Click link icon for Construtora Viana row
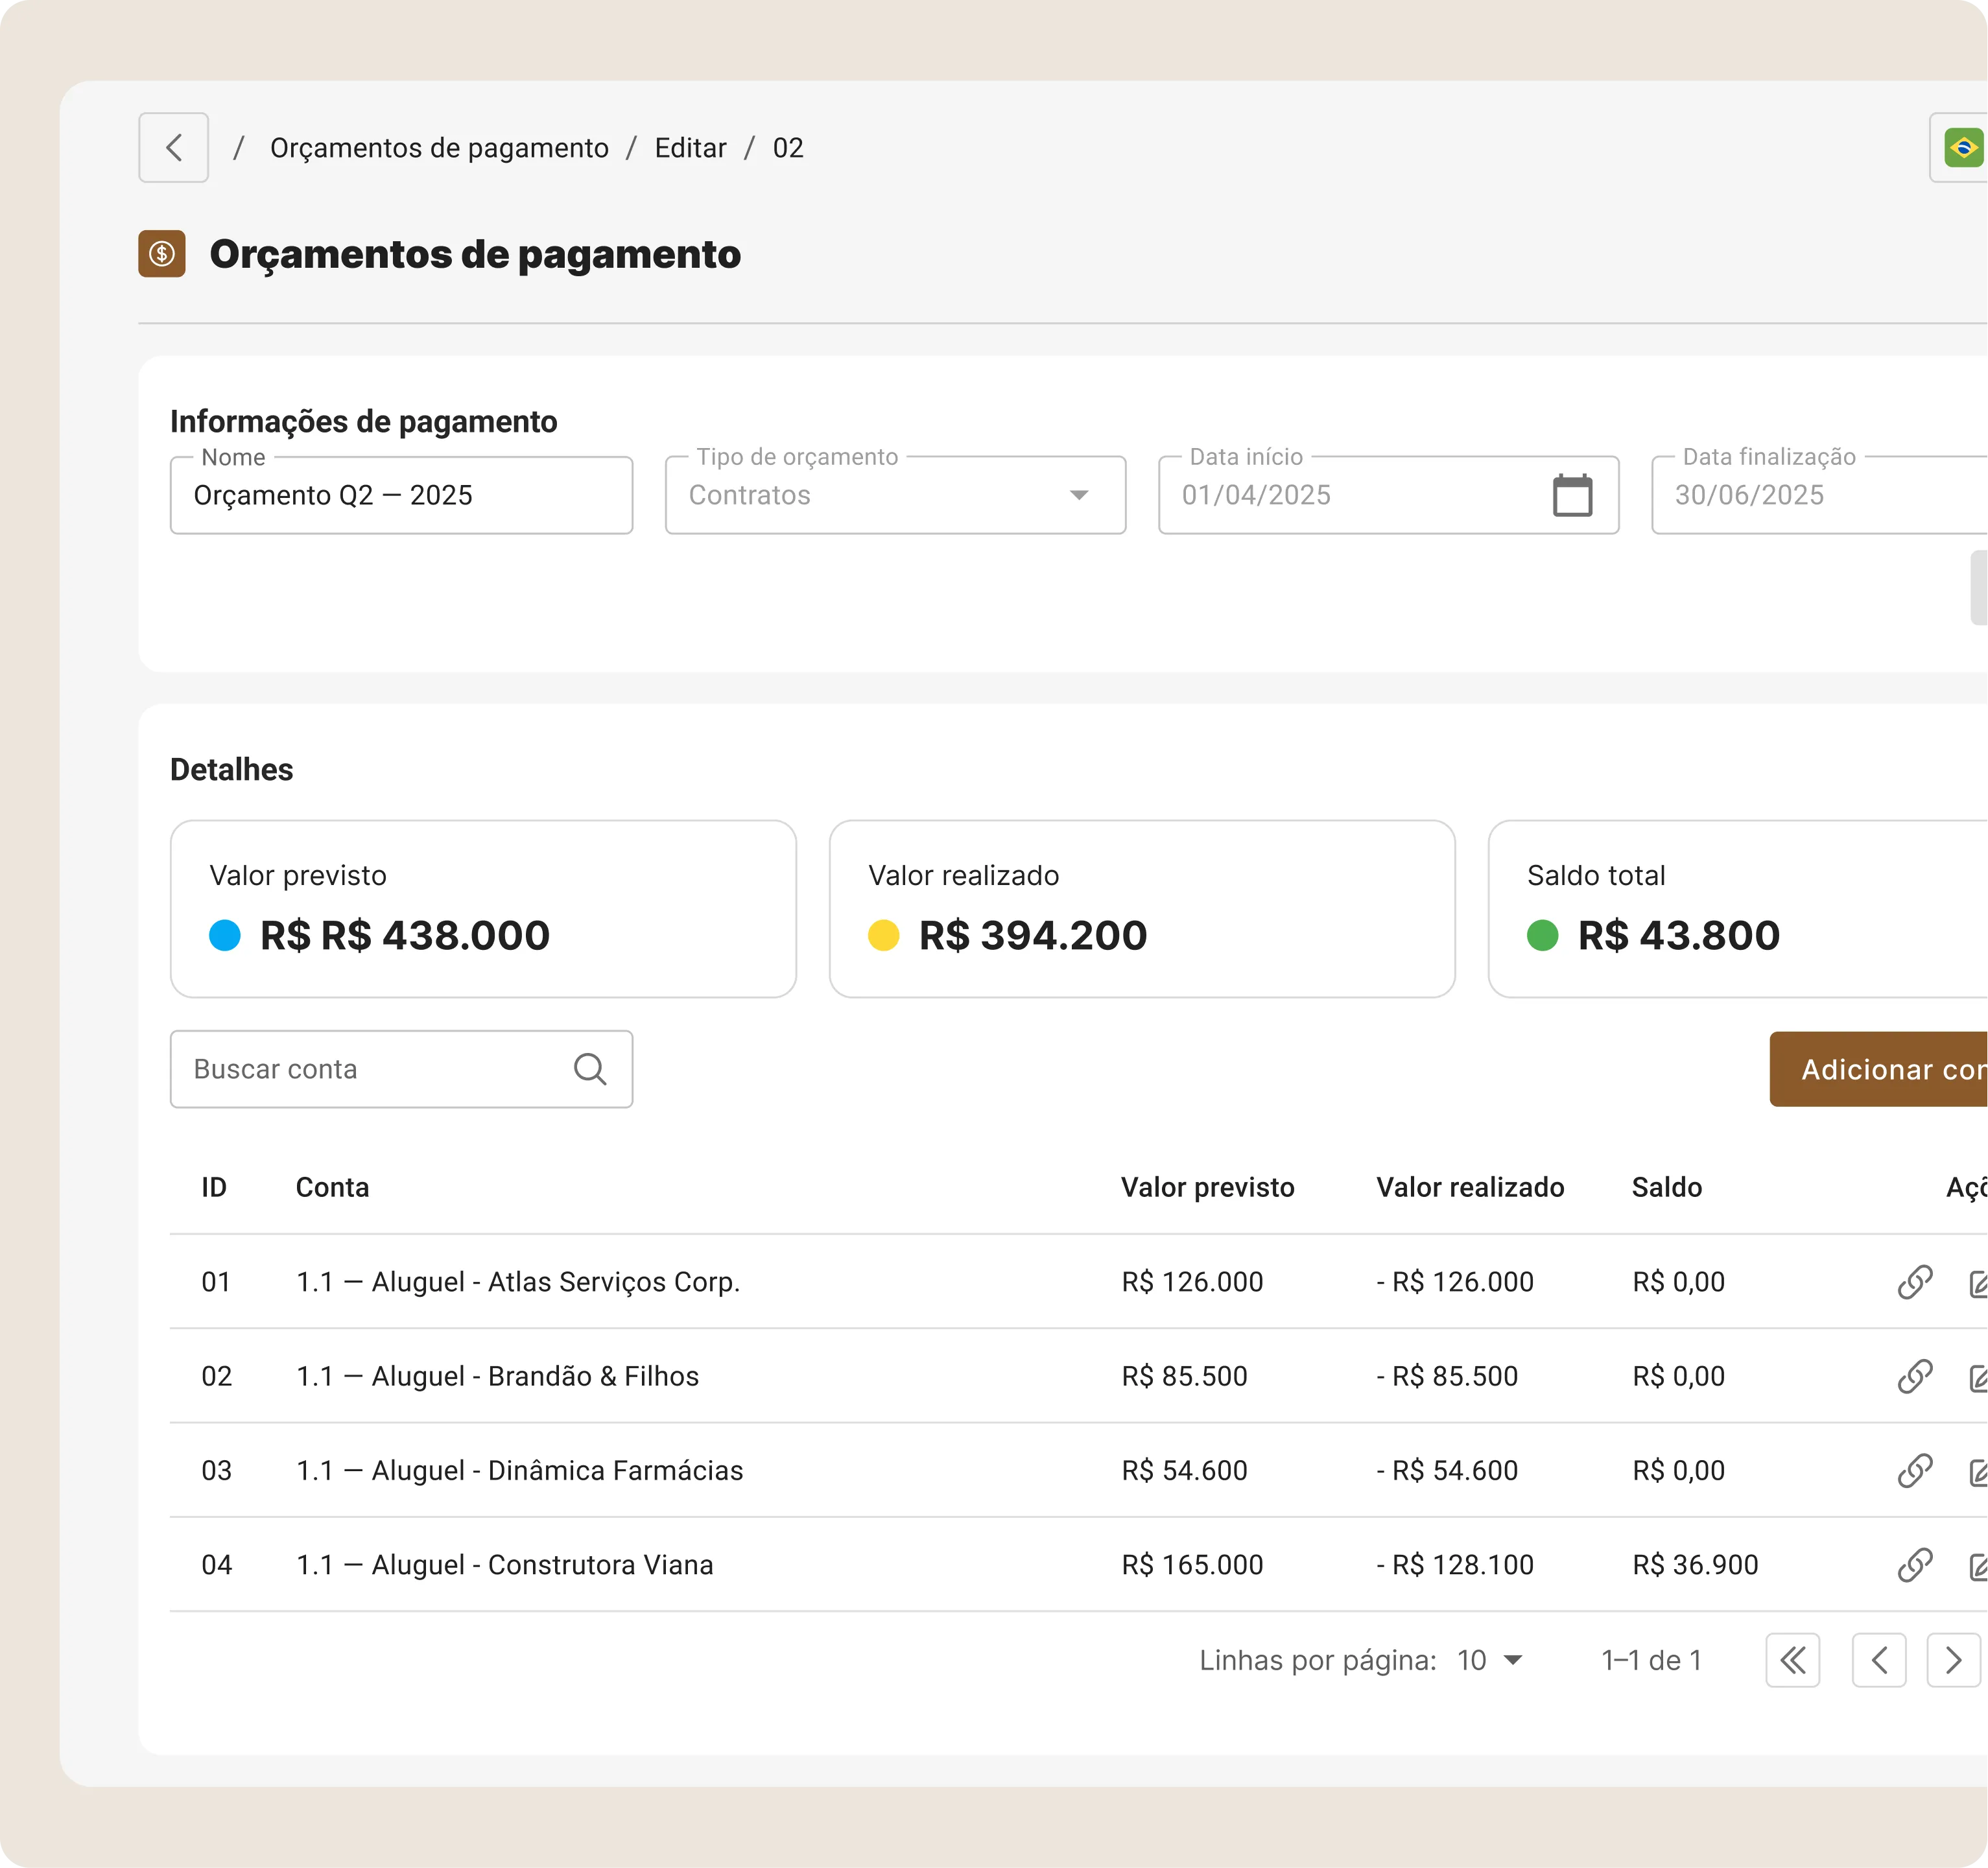 1914,1564
